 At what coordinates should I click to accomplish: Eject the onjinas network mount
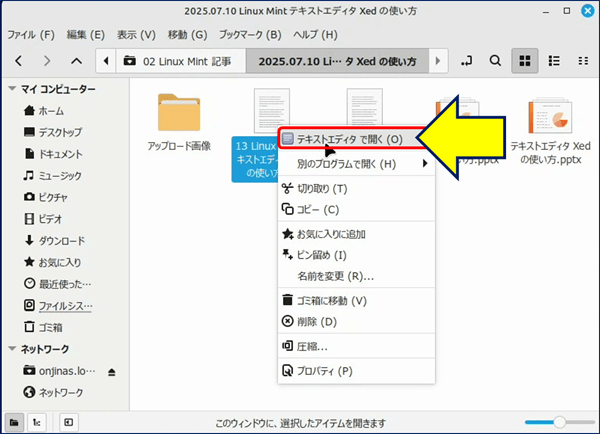click(112, 372)
